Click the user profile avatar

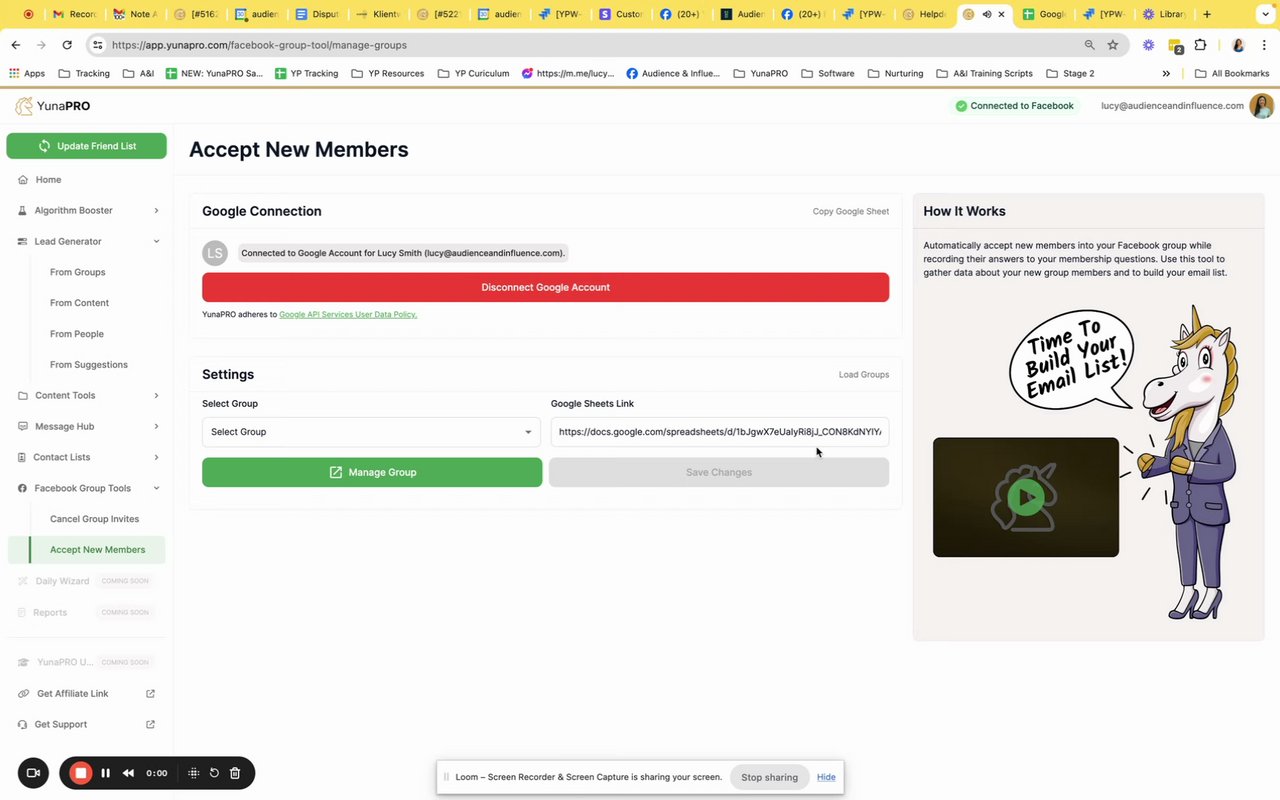click(x=1262, y=106)
